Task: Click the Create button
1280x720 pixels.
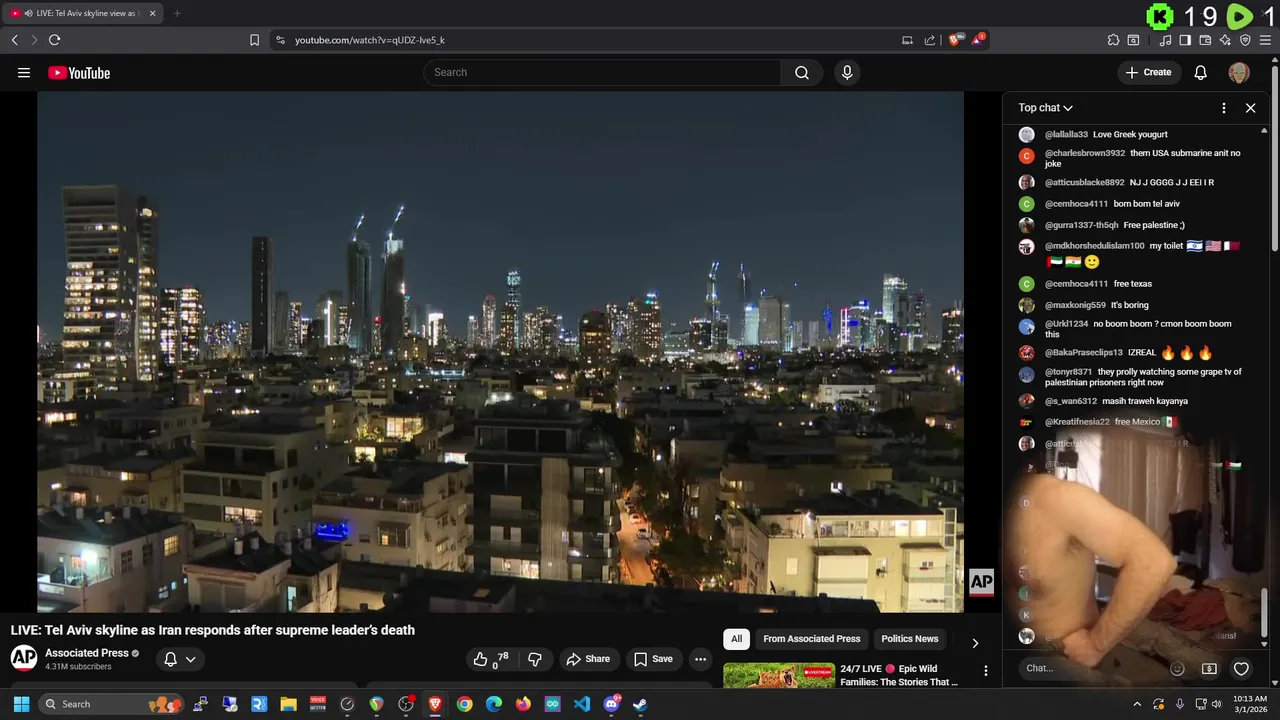Action: click(x=1148, y=72)
